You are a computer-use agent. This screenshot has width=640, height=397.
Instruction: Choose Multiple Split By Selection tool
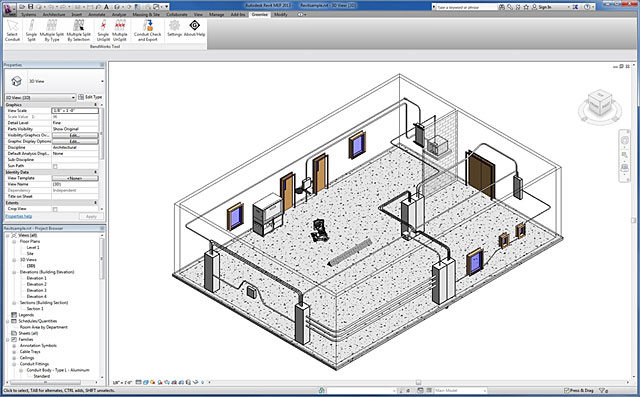[x=78, y=31]
